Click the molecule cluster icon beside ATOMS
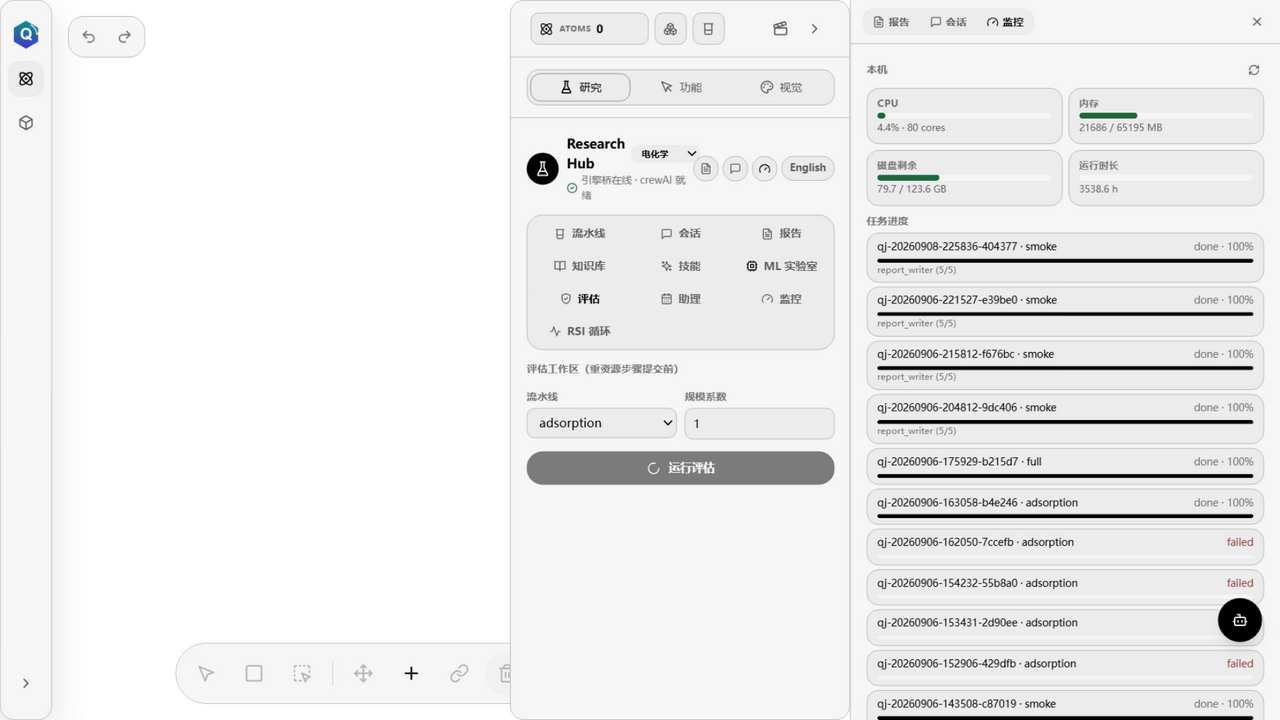This screenshot has height=720, width=1280. 670,29
